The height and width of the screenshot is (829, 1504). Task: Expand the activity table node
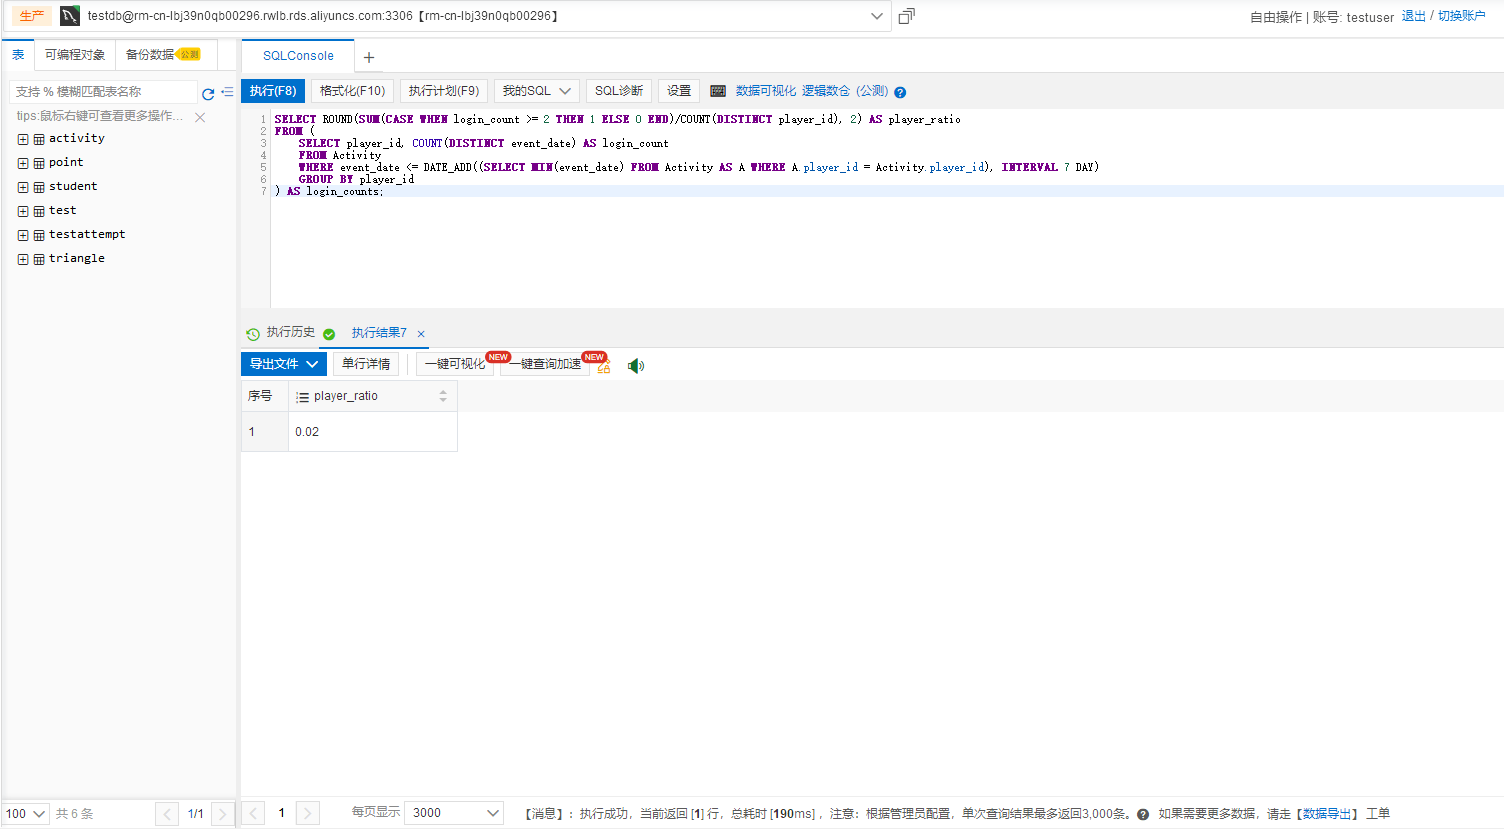point(23,139)
